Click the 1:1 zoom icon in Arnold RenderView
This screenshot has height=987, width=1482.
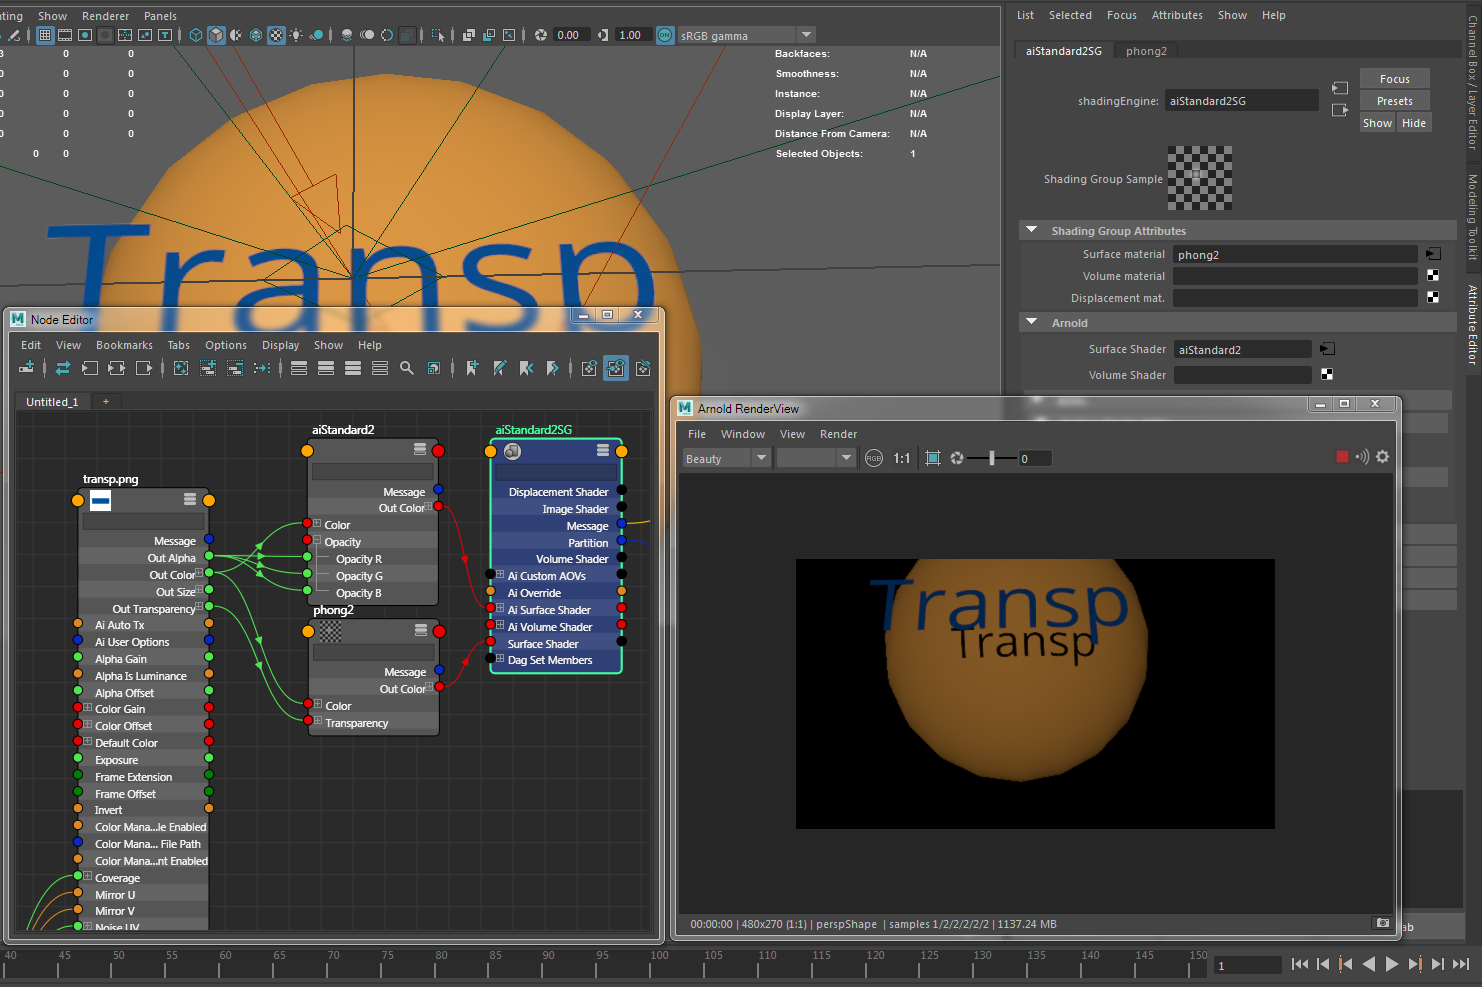(901, 458)
